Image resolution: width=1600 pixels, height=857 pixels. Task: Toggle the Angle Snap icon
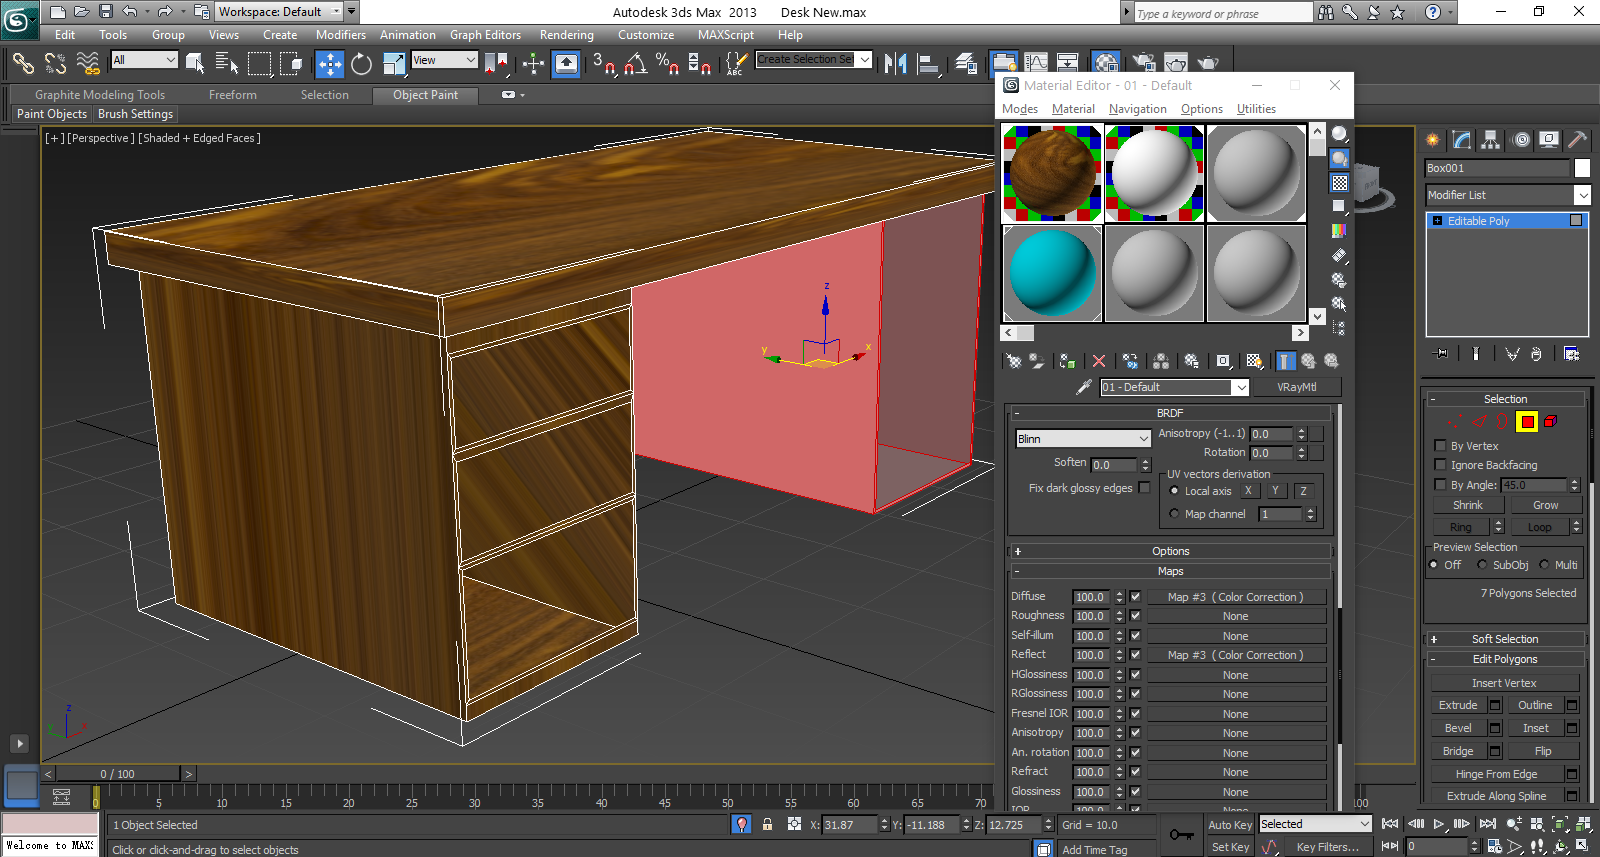tap(636, 64)
